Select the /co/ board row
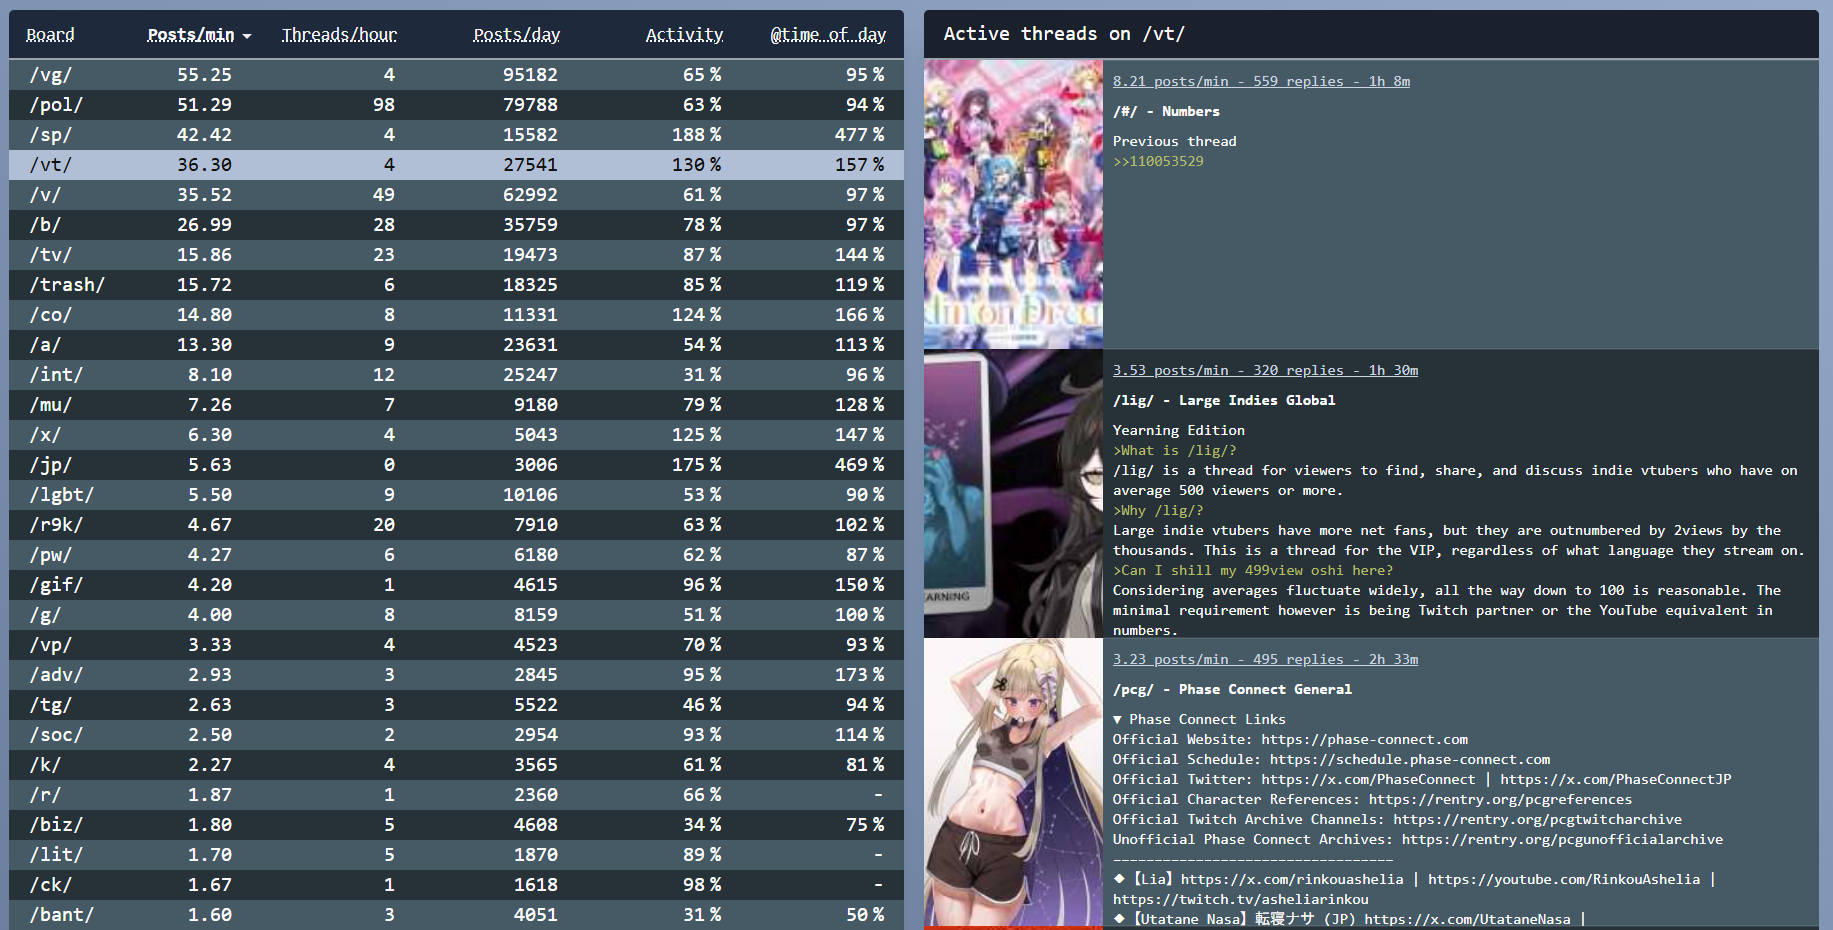Image resolution: width=1833 pixels, height=930 pixels. 456,315
